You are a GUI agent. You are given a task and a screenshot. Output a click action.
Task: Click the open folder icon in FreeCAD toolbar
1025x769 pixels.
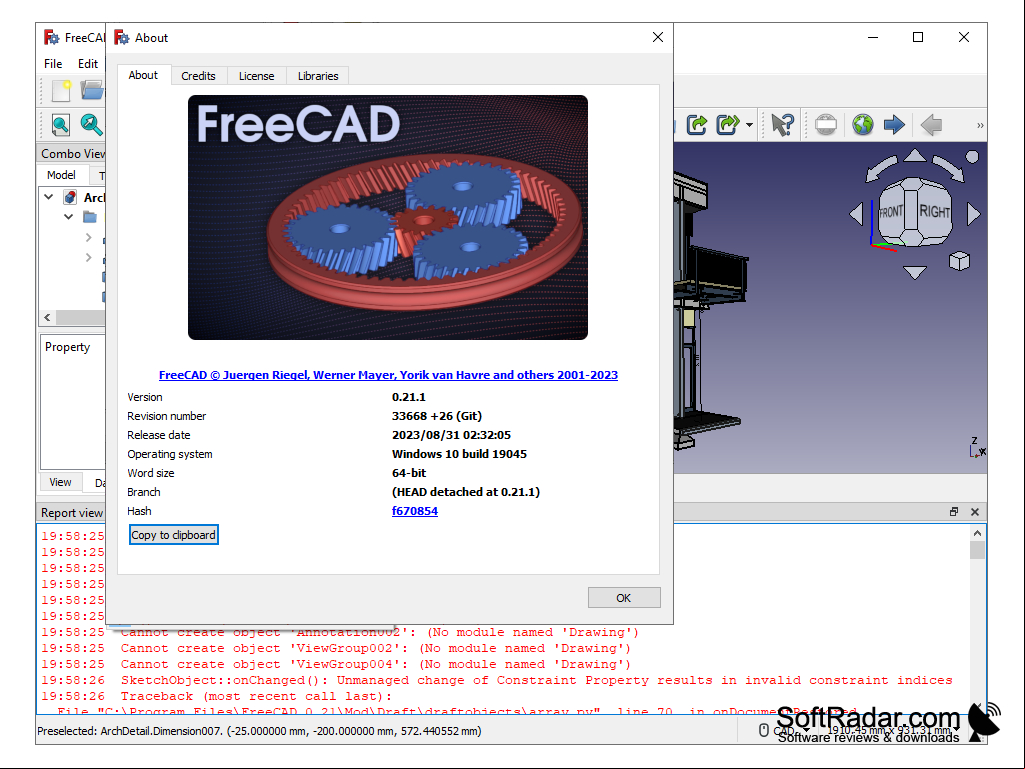(92, 90)
